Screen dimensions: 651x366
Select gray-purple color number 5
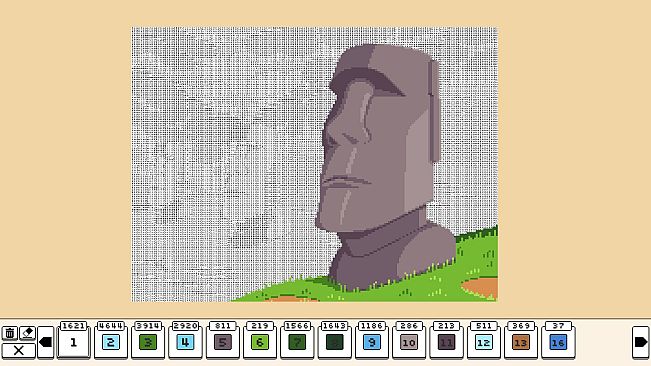(x=223, y=339)
